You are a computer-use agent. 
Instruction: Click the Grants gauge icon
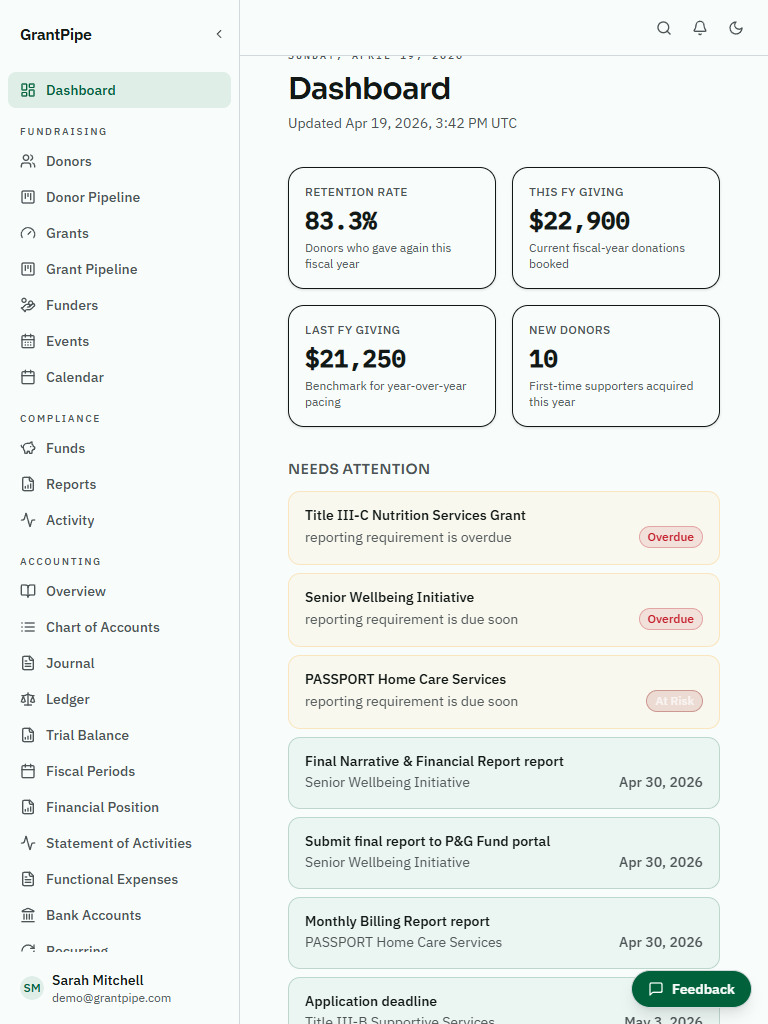(x=28, y=233)
